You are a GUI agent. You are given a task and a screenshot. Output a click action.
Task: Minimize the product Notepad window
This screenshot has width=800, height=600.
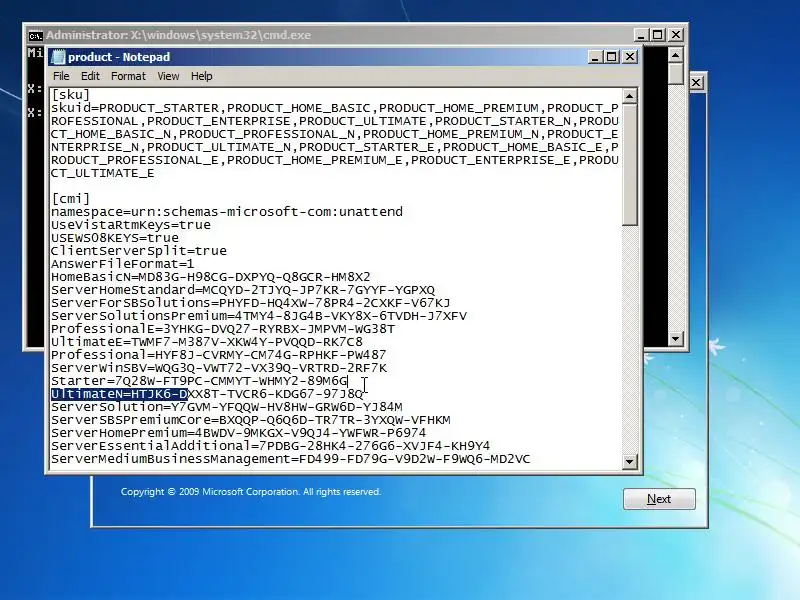594,57
